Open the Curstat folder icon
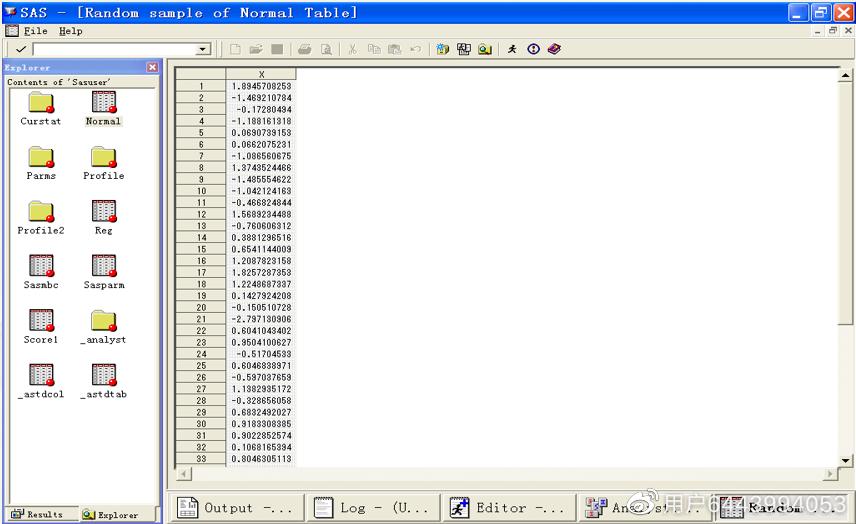Image resolution: width=856 pixels, height=524 pixels. [x=41, y=103]
